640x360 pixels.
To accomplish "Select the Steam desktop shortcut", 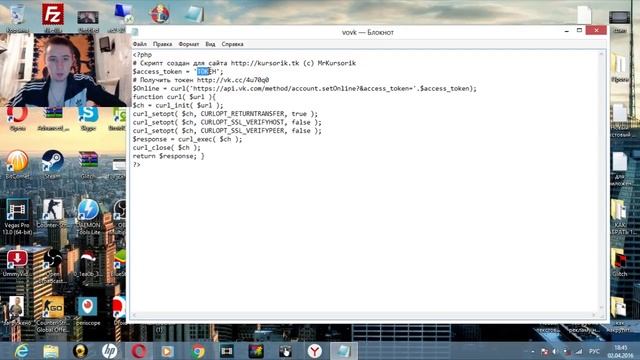I will click(x=53, y=163).
